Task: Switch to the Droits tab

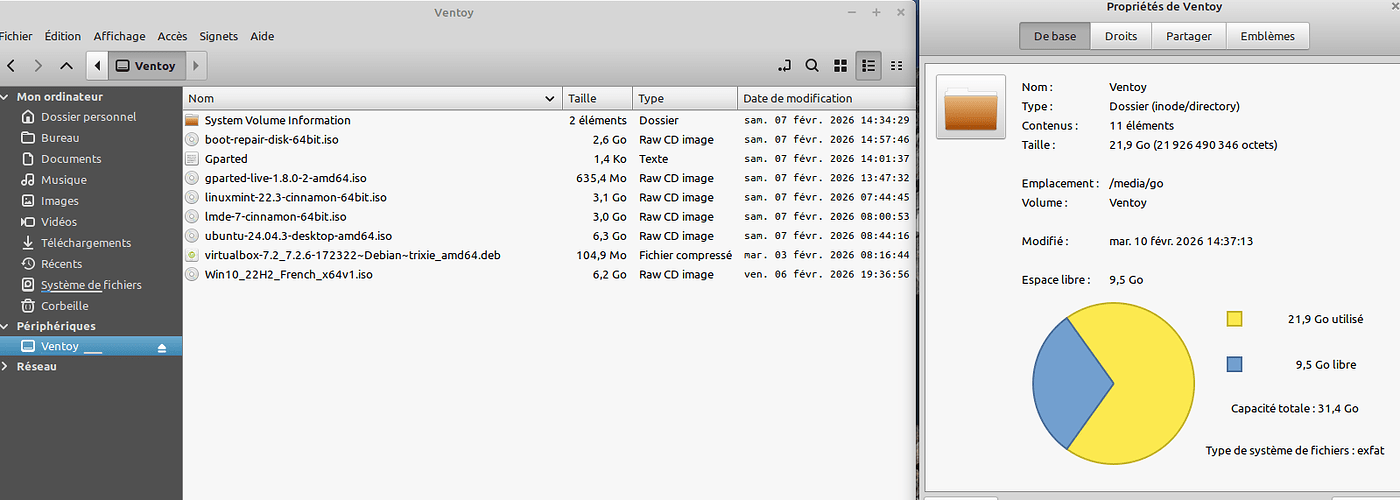Action: click(x=1120, y=36)
